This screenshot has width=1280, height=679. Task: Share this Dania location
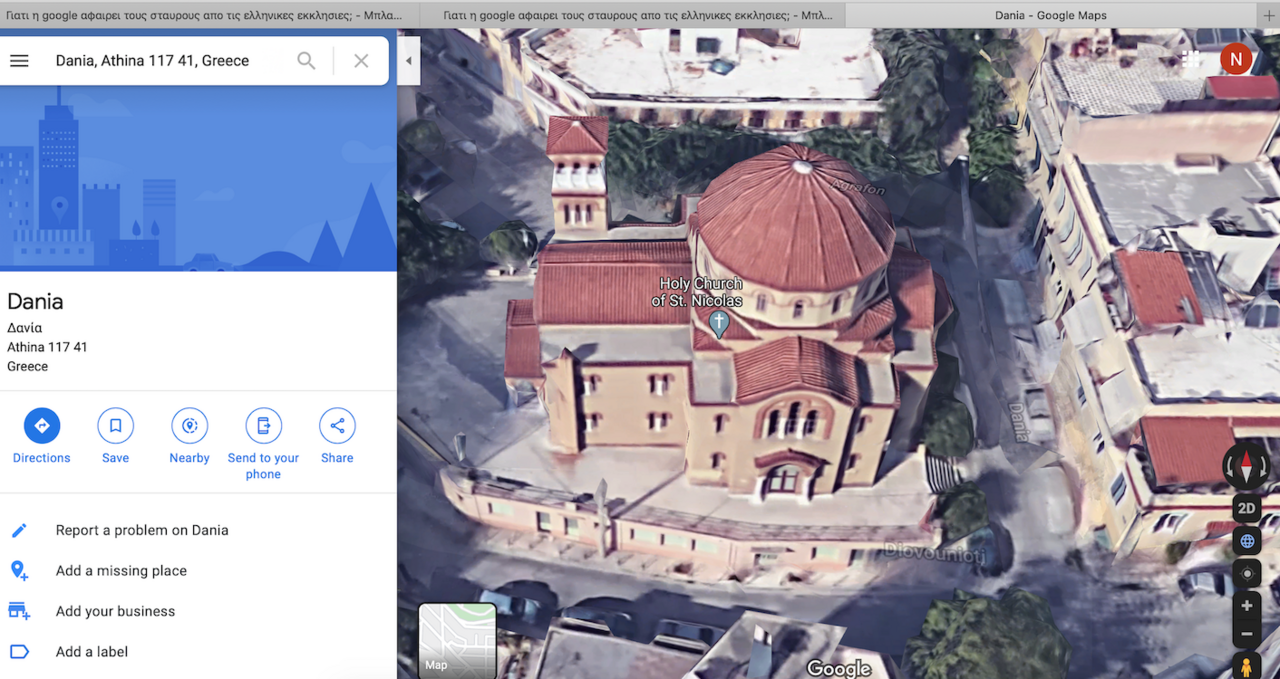pyautogui.click(x=337, y=436)
